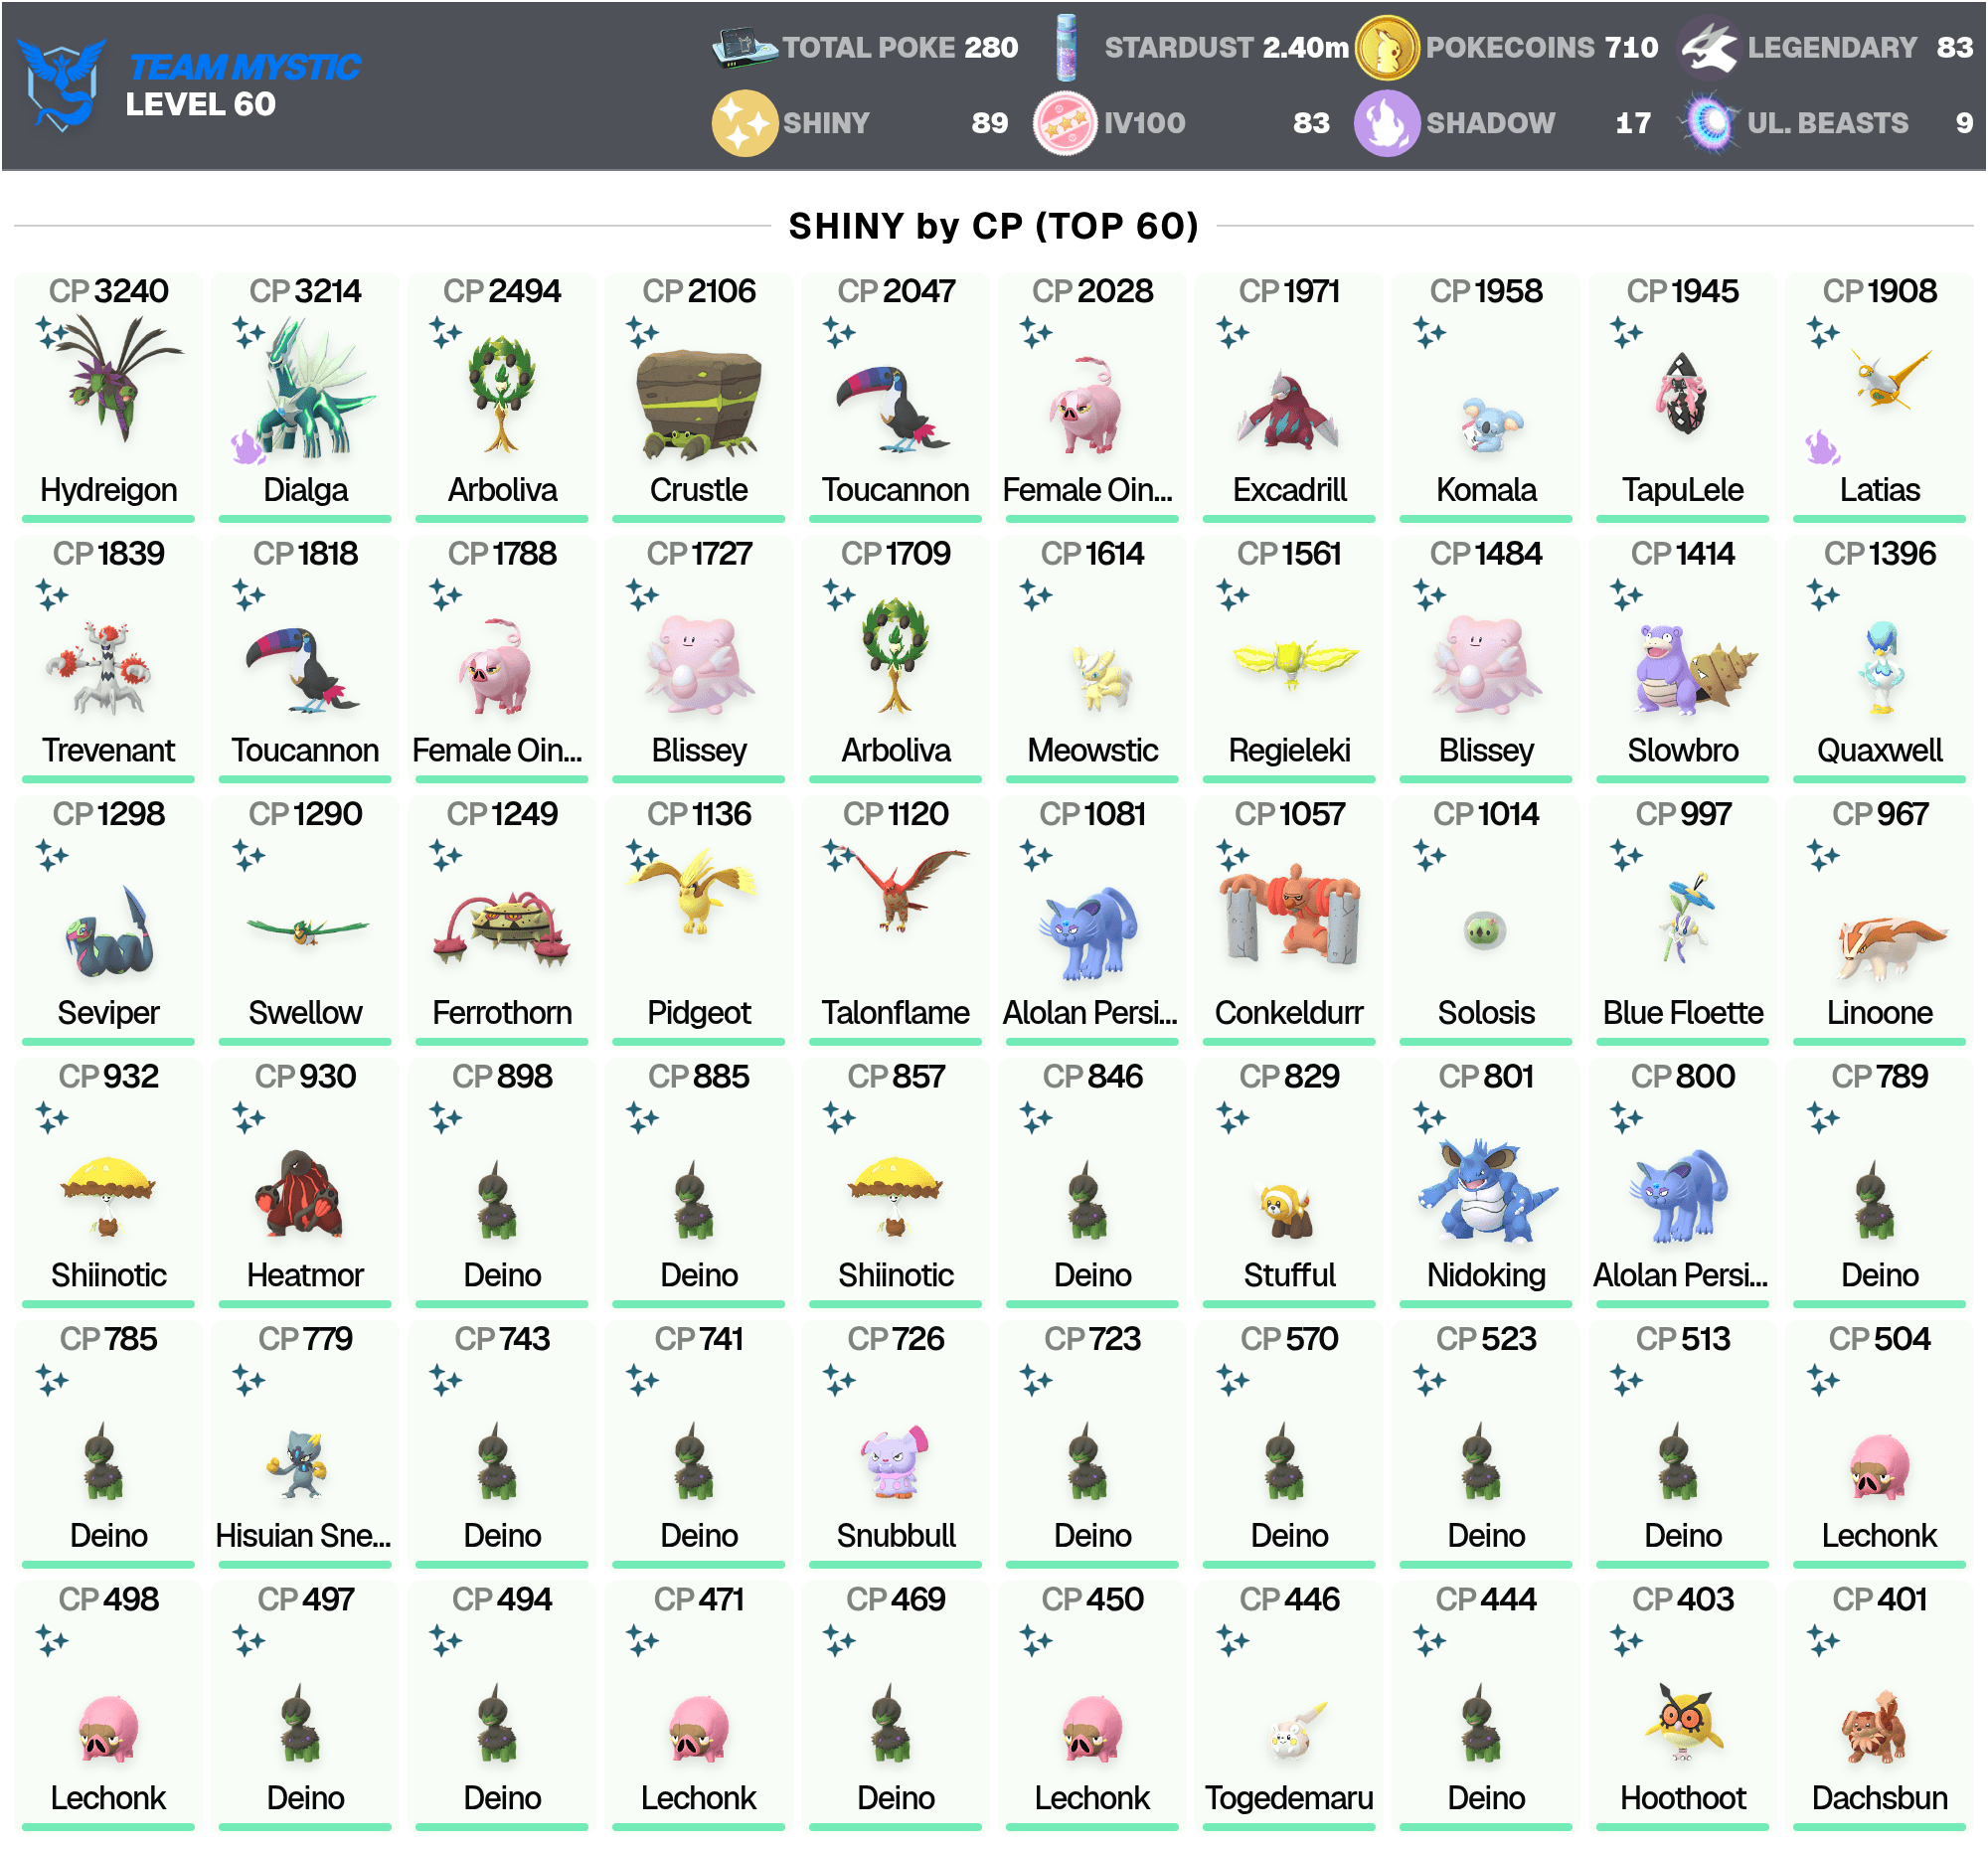Click the purple Shadow flame icon
1988x1849 pixels.
[x=1386, y=123]
